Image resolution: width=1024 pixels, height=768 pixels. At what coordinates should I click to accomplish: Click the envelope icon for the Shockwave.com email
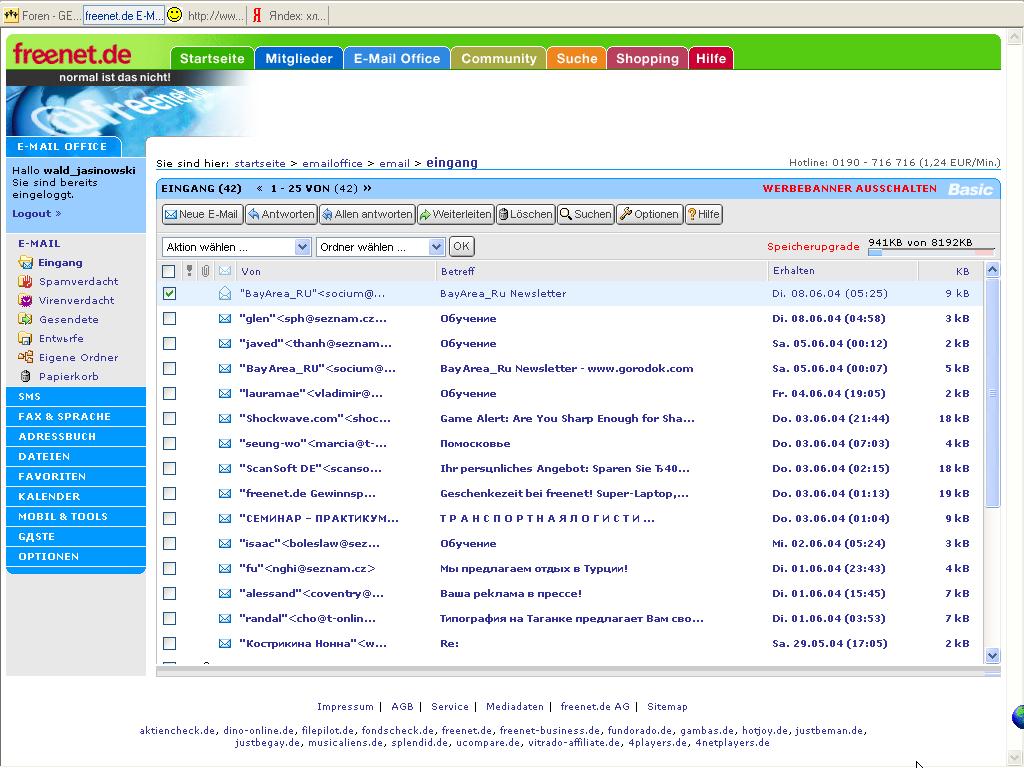tap(225, 419)
